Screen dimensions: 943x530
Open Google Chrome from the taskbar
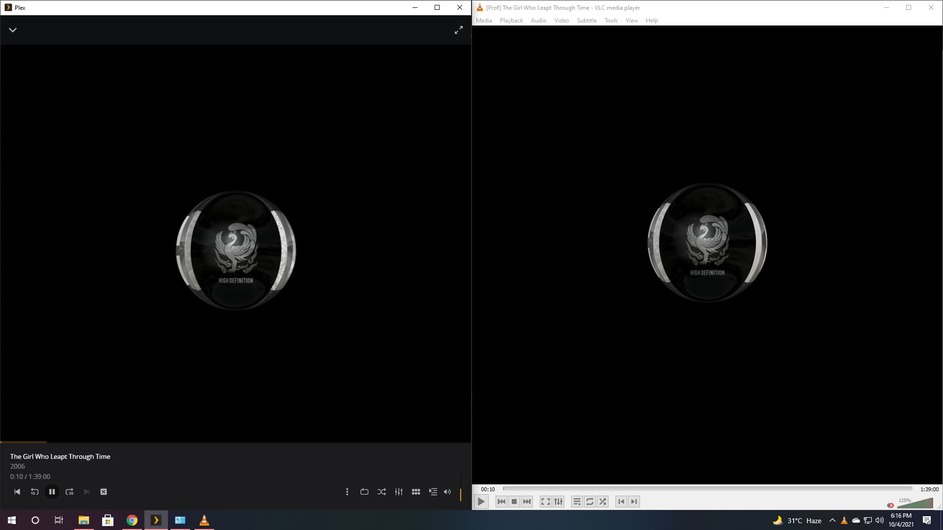(132, 520)
